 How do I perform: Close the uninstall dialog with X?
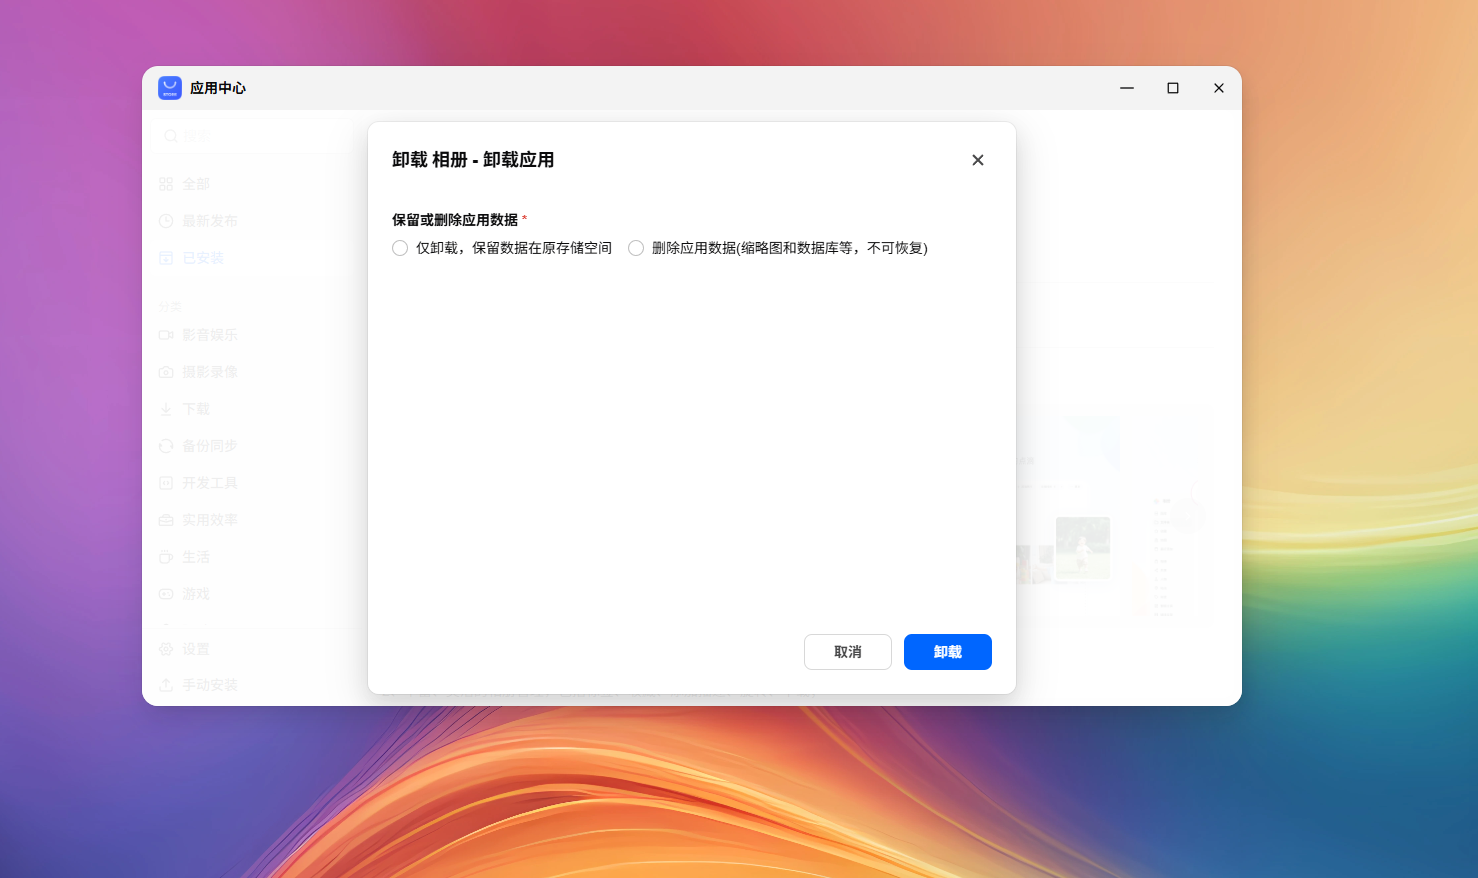(978, 160)
